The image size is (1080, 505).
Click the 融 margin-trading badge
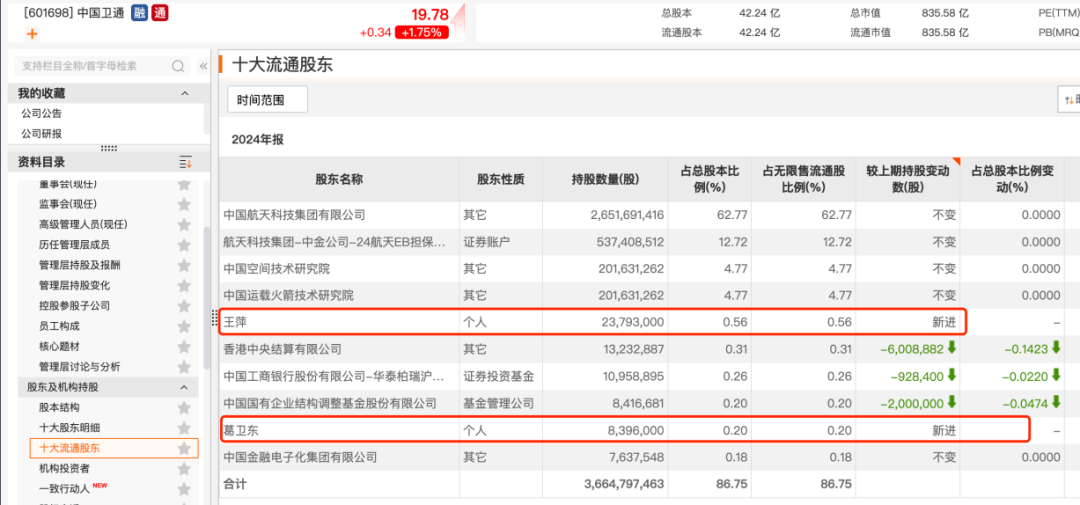(139, 13)
